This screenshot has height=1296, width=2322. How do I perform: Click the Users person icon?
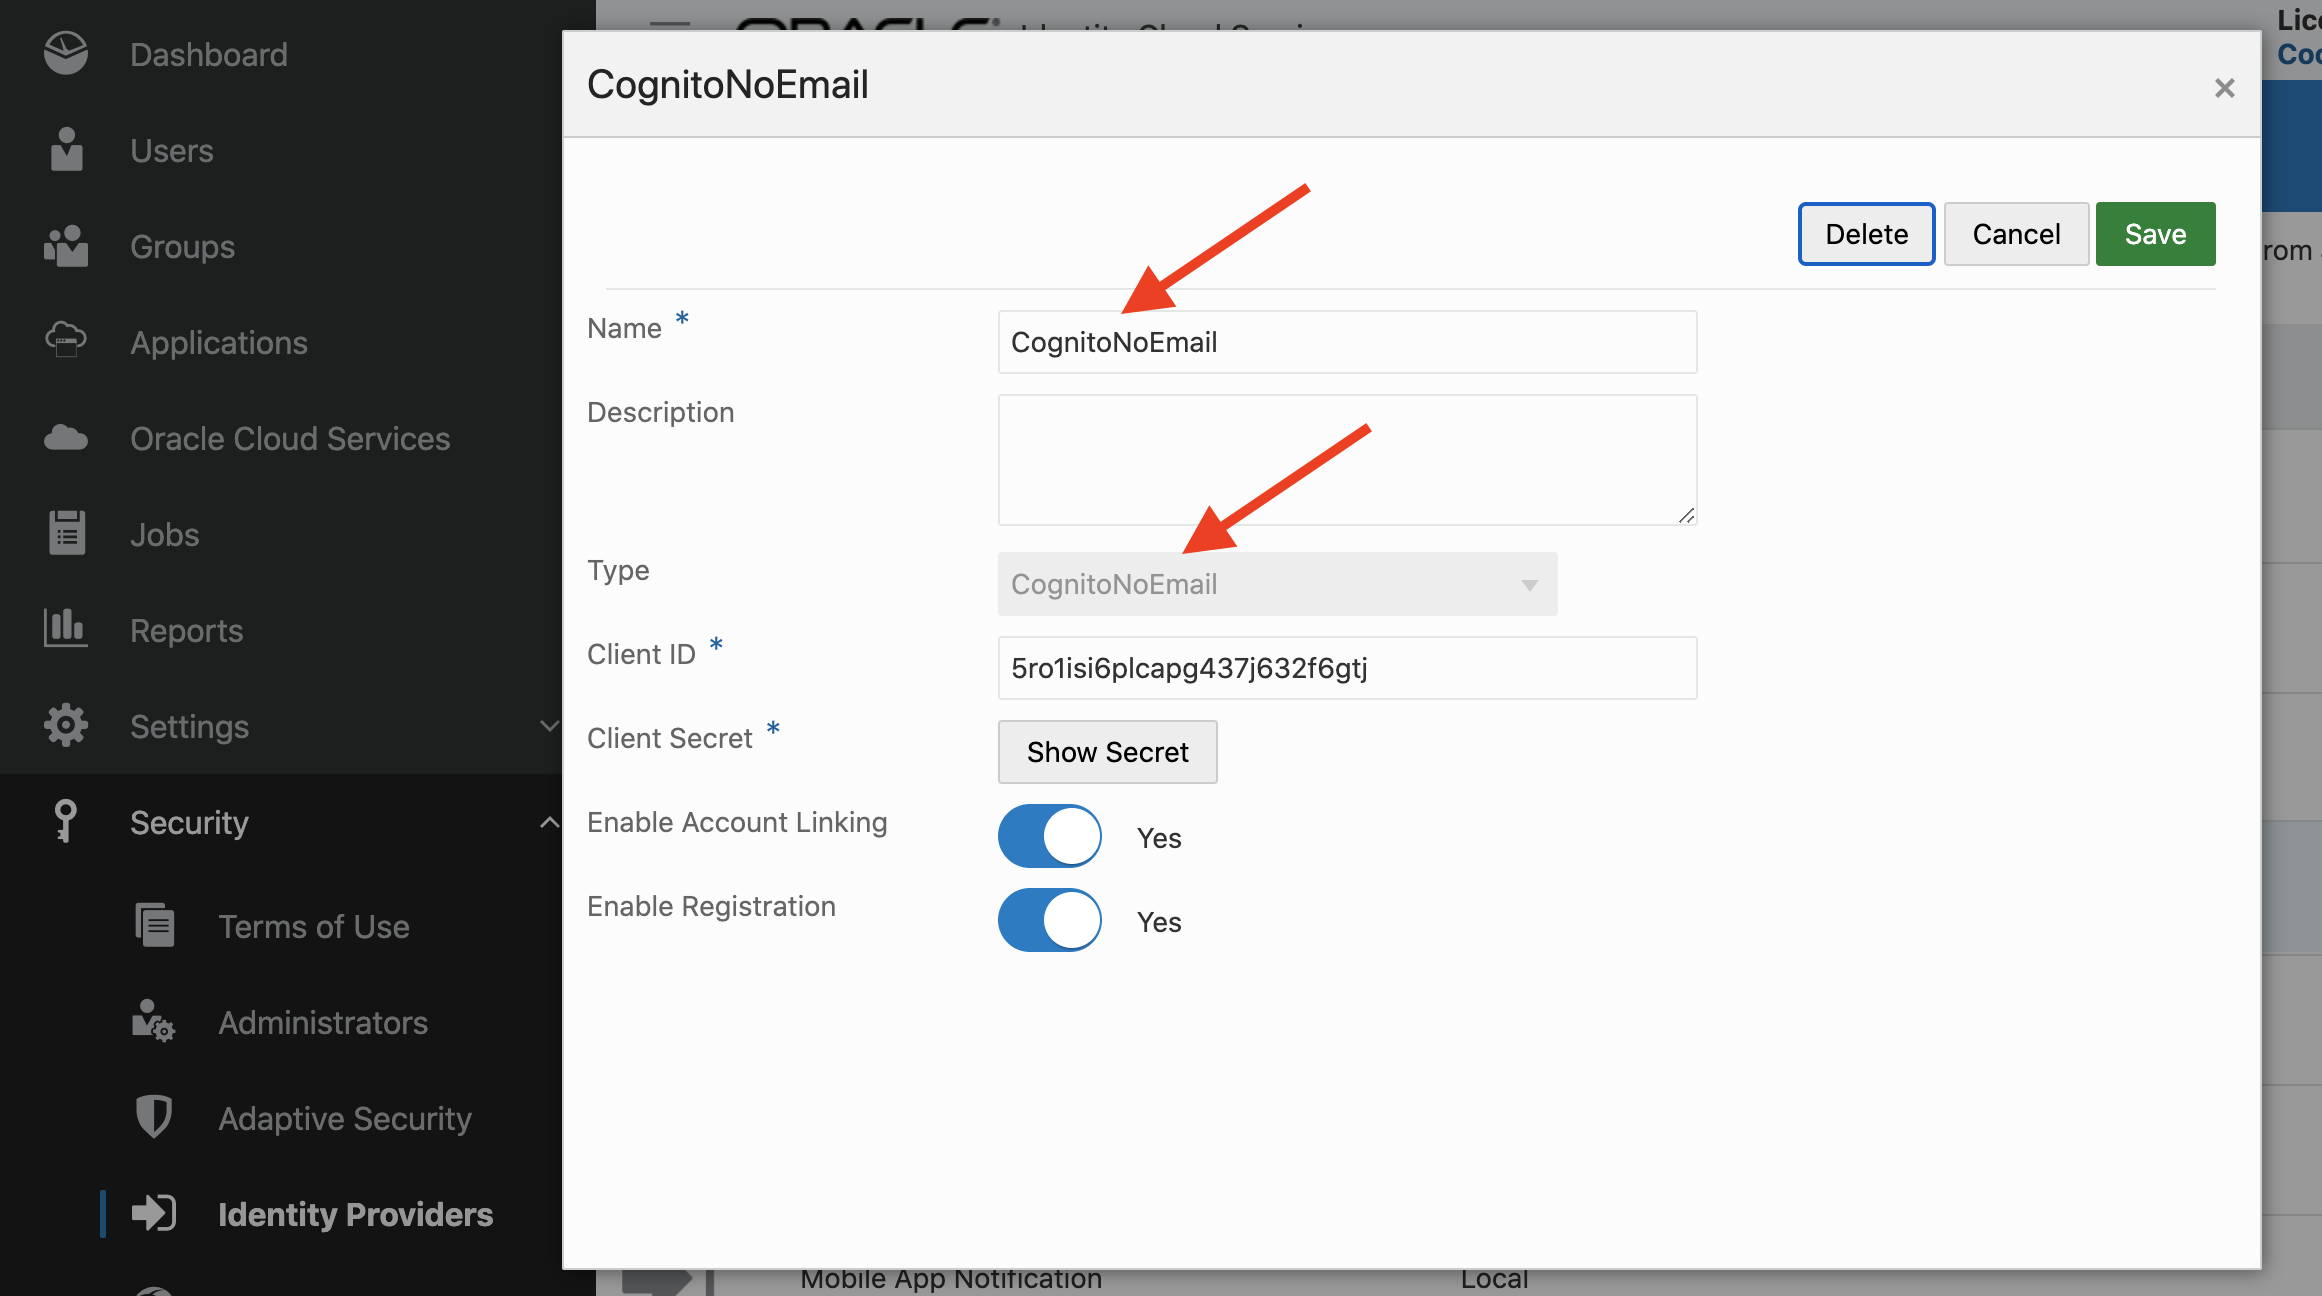click(x=66, y=150)
